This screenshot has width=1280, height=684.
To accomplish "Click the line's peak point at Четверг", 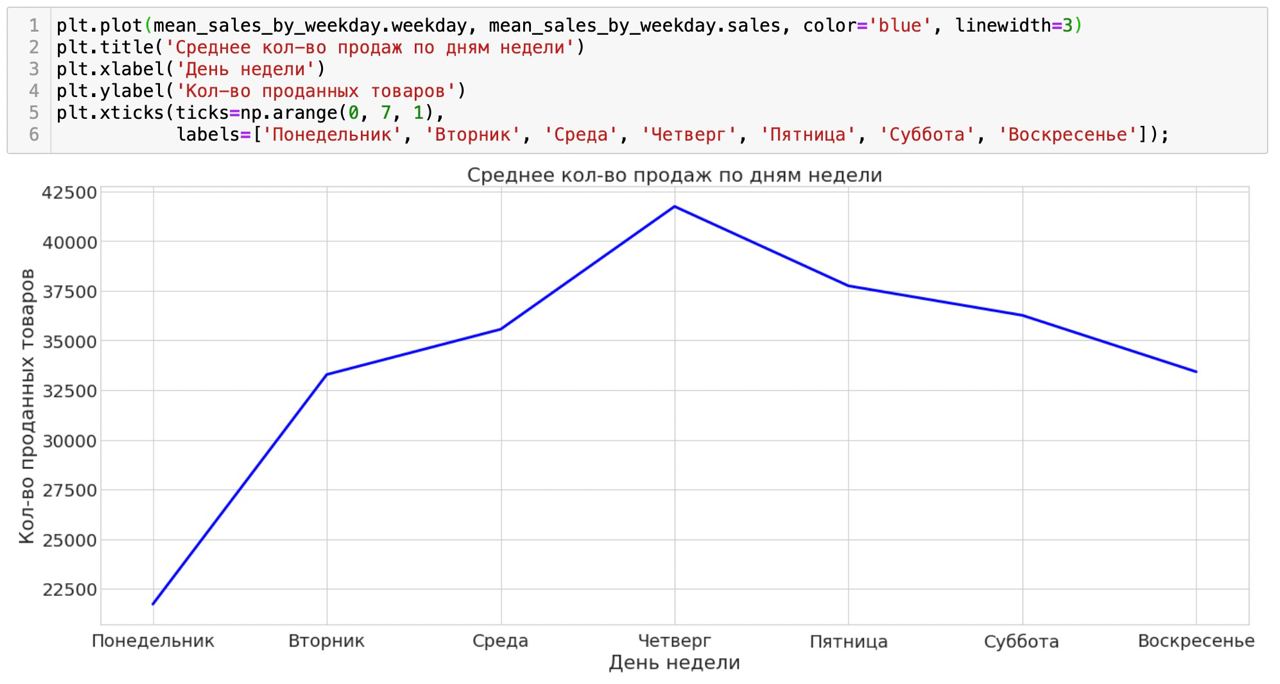I will 674,207.
